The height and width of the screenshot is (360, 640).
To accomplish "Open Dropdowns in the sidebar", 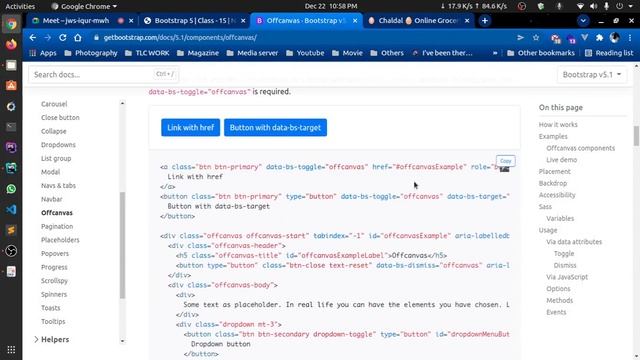I will [58, 145].
